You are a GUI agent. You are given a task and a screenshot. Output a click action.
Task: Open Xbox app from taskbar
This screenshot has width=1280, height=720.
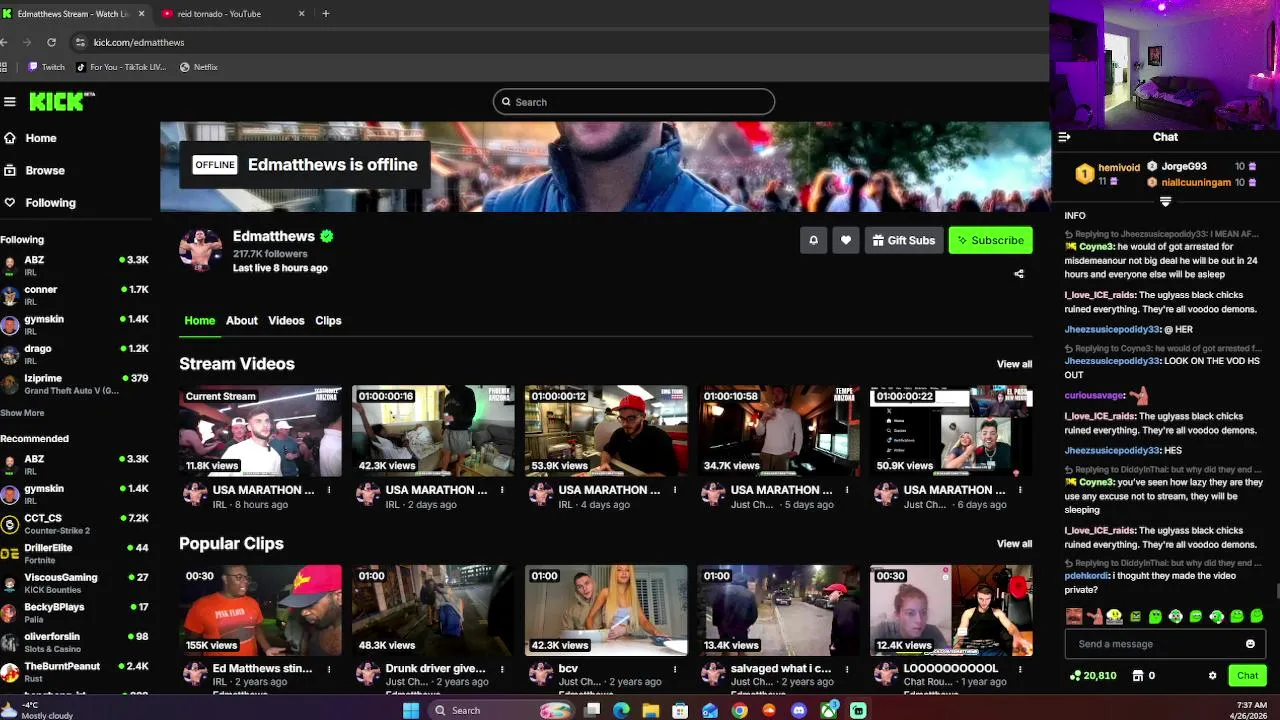pyautogui.click(x=828, y=710)
